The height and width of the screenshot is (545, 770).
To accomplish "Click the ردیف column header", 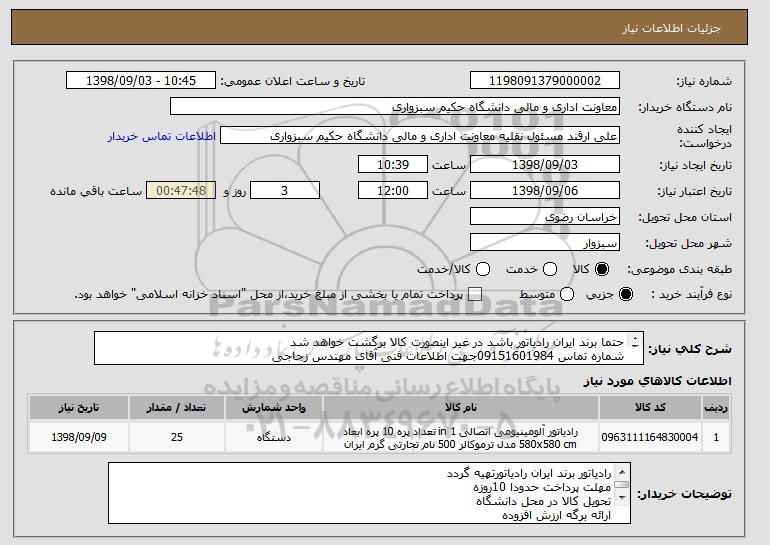I will click(716, 408).
